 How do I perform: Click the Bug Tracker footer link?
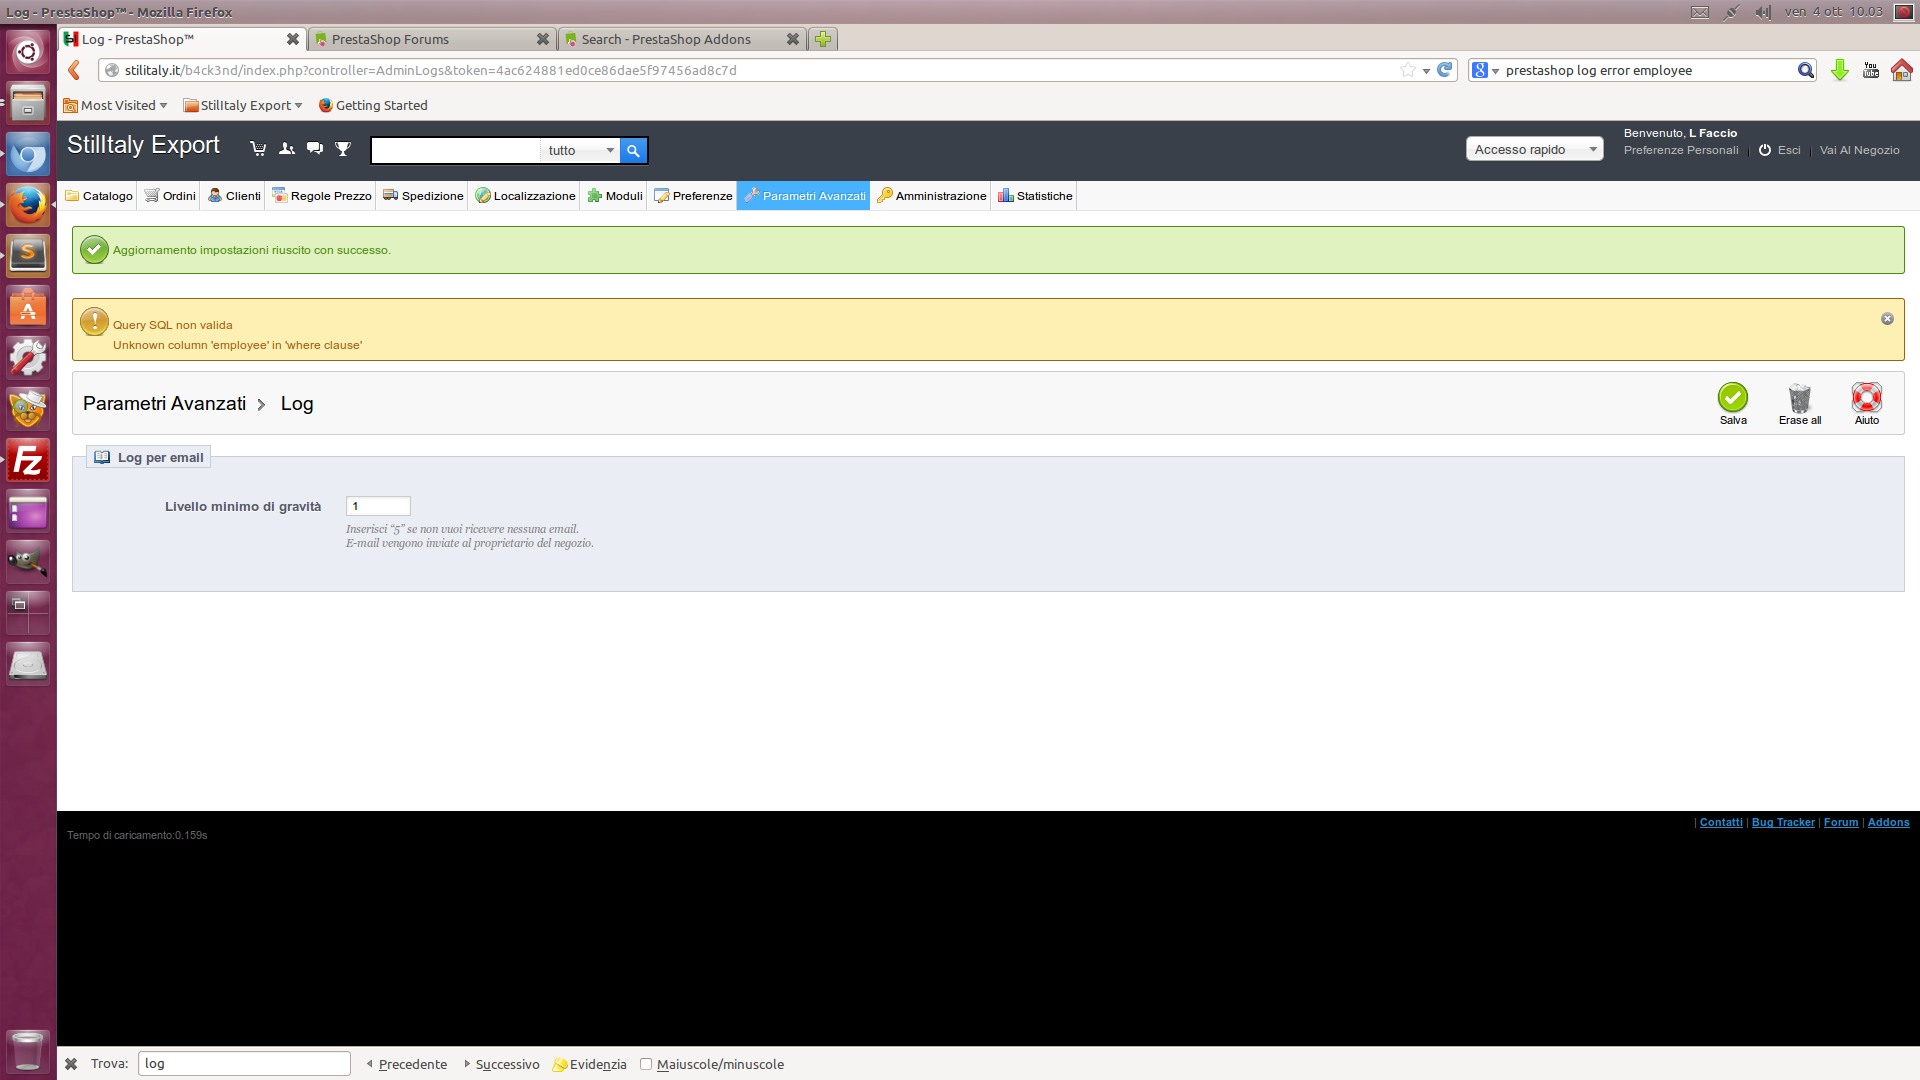[1782, 822]
